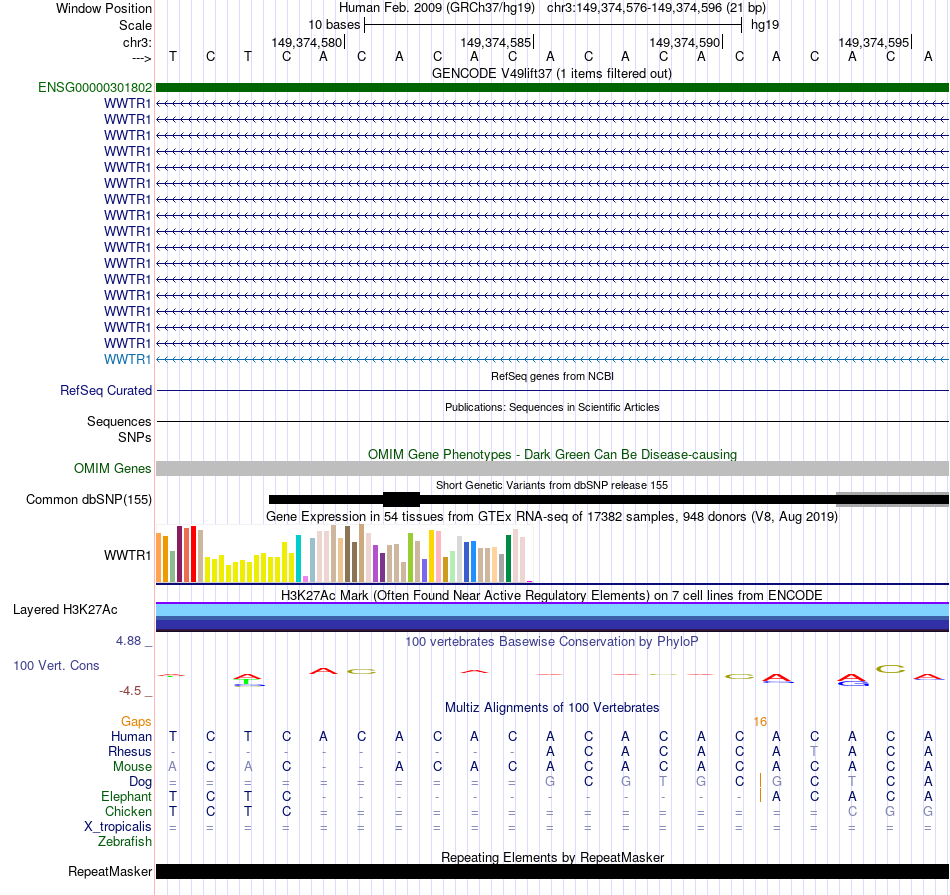The image size is (950, 895).
Task: Click position marker 149,374,585
Action: pos(496,42)
